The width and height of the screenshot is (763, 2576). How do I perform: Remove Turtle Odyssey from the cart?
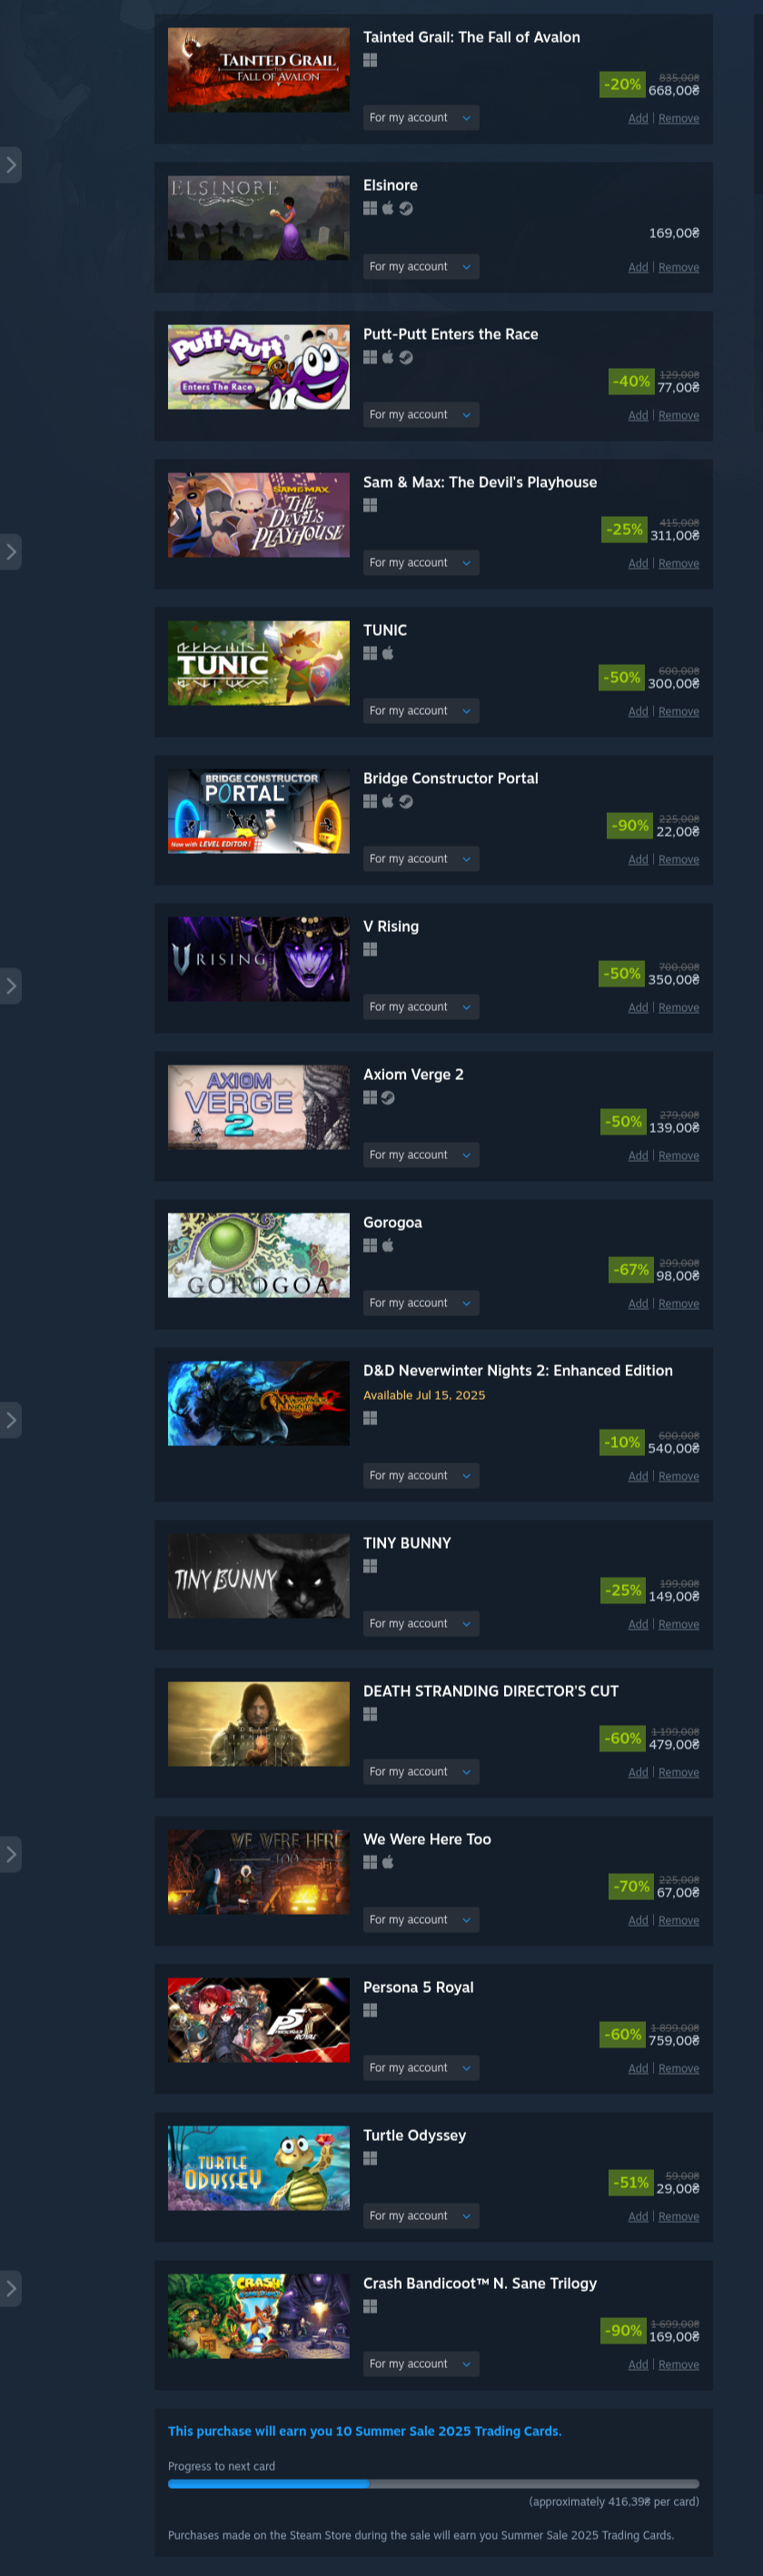[x=679, y=2216]
